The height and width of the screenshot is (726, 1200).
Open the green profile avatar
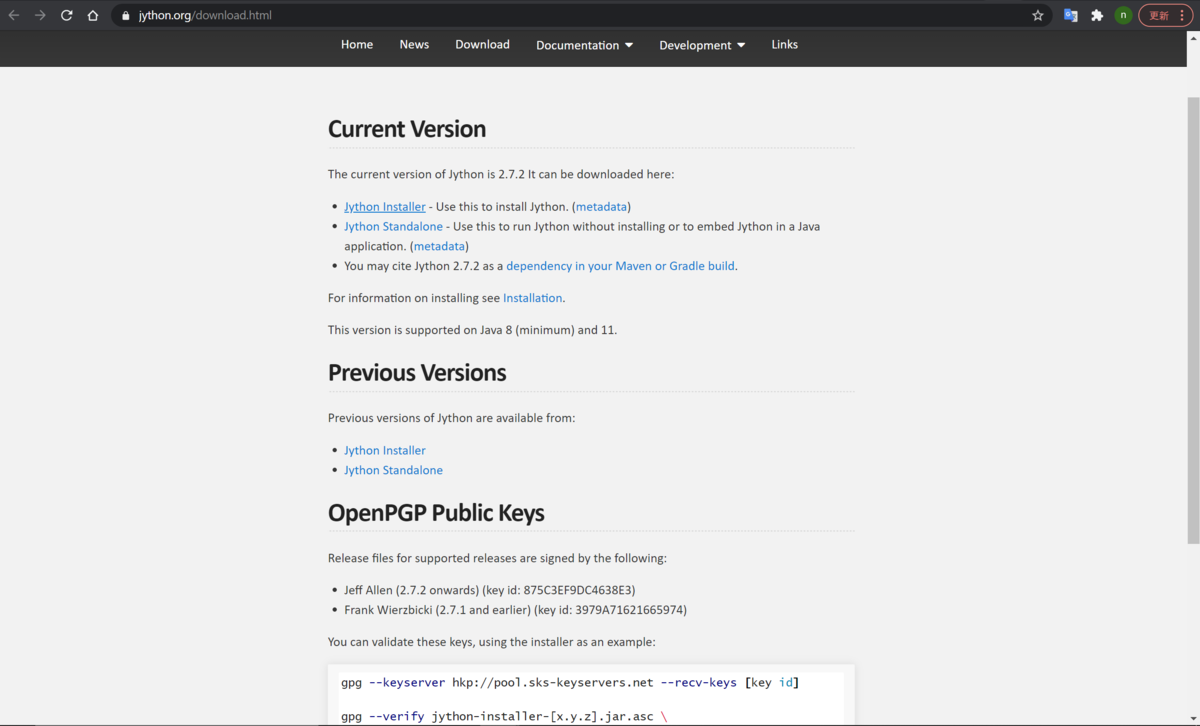click(1123, 15)
